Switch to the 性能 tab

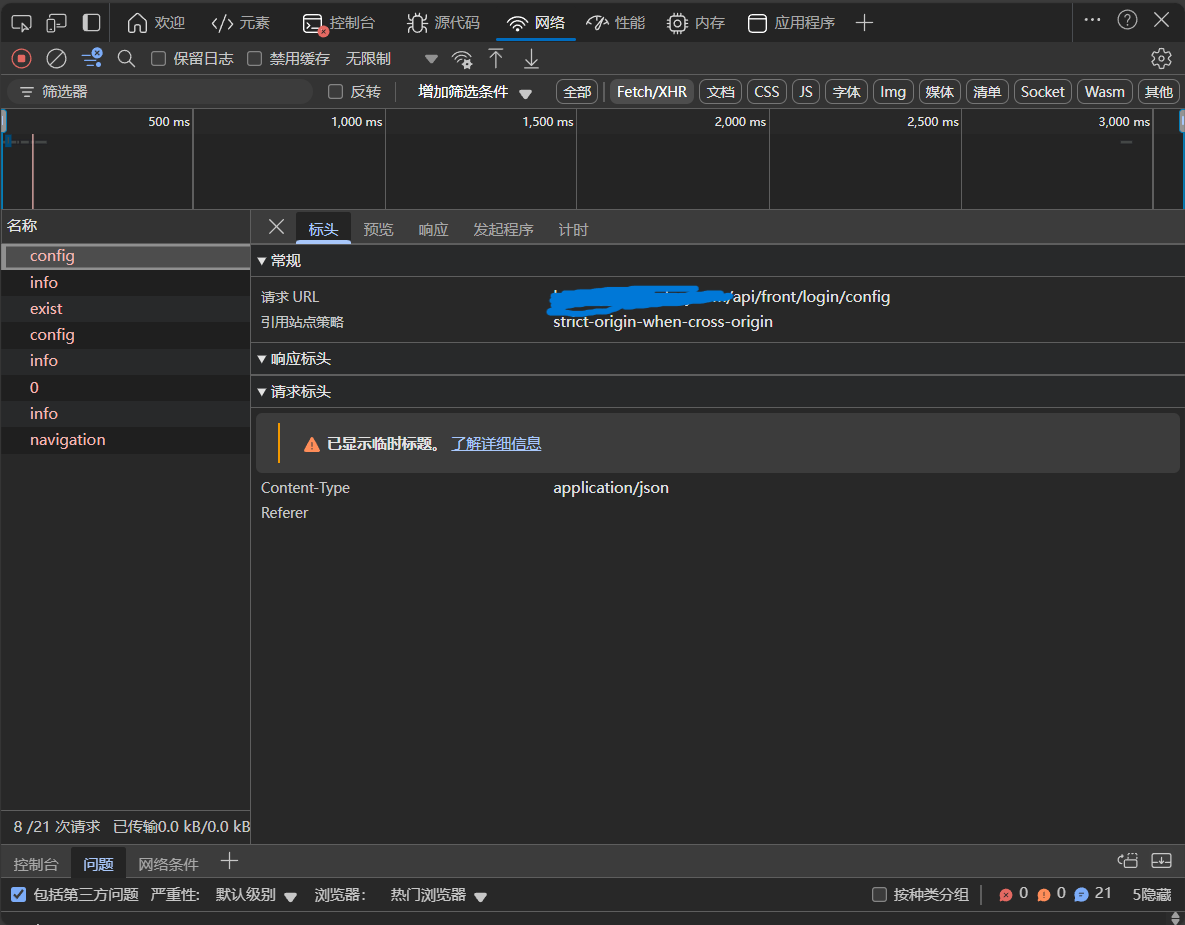(x=615, y=23)
